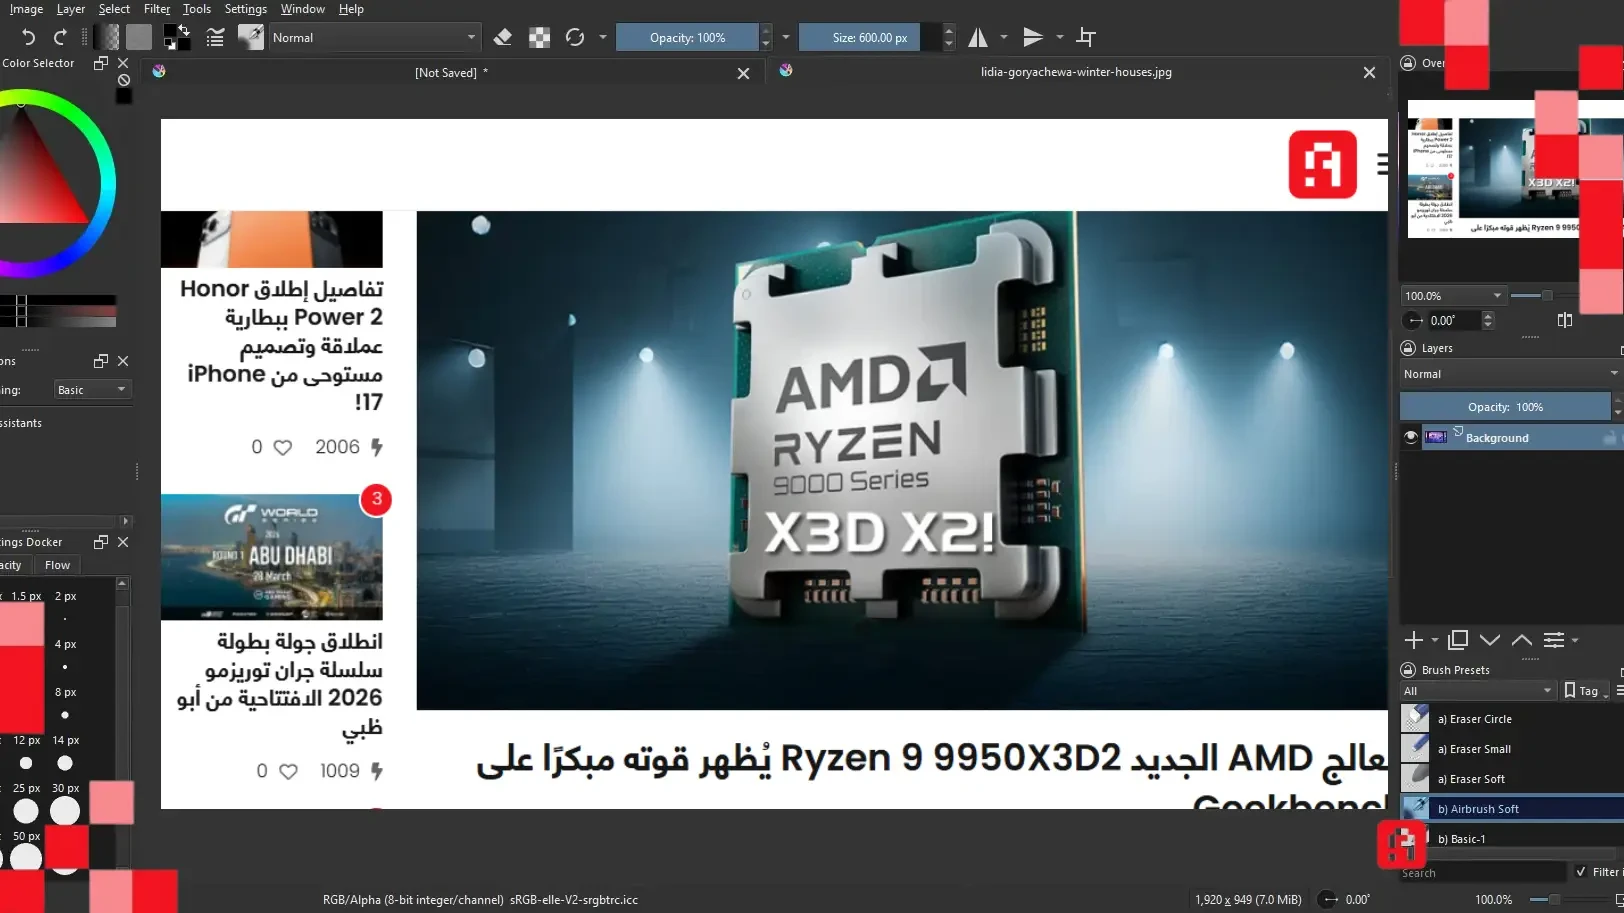
Task: Open the 100.0% zoom dropdown in Overview
Action: [1453, 296]
